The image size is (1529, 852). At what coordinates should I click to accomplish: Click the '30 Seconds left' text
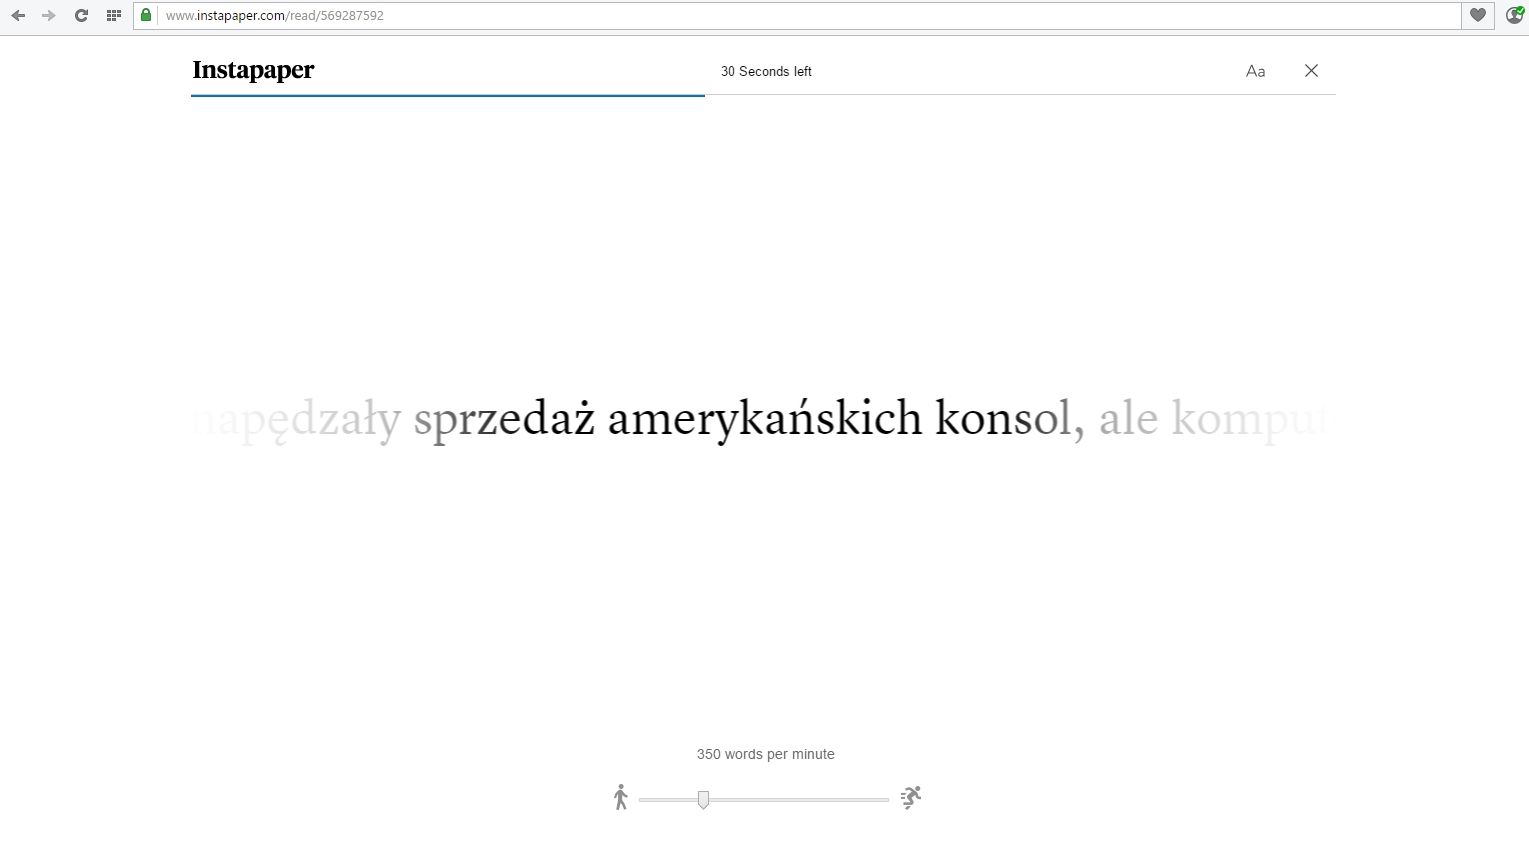tap(766, 71)
